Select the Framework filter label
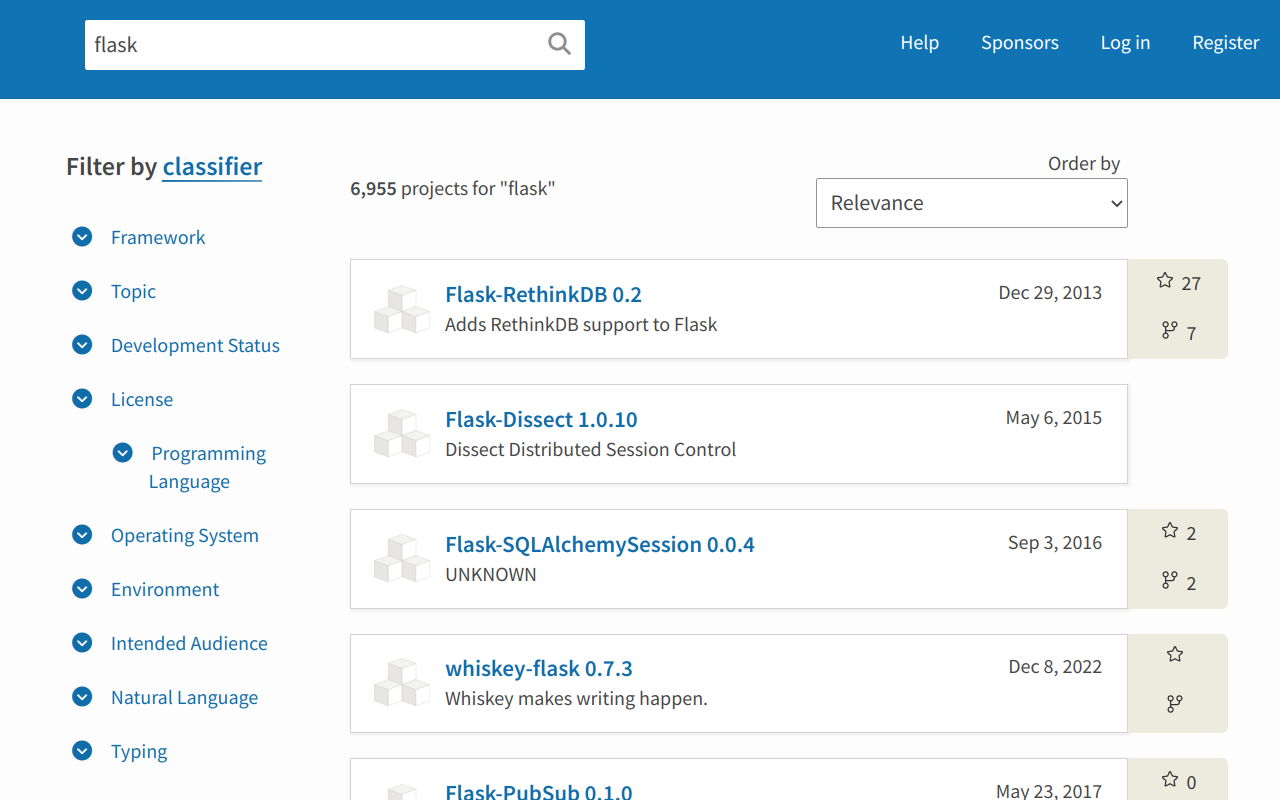The image size is (1280, 800). point(158,237)
